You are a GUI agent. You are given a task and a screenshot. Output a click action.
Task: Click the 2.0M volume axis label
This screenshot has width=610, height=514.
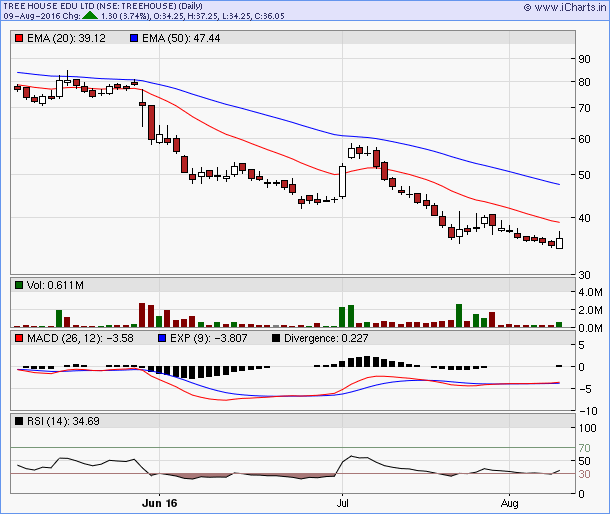click(x=590, y=310)
